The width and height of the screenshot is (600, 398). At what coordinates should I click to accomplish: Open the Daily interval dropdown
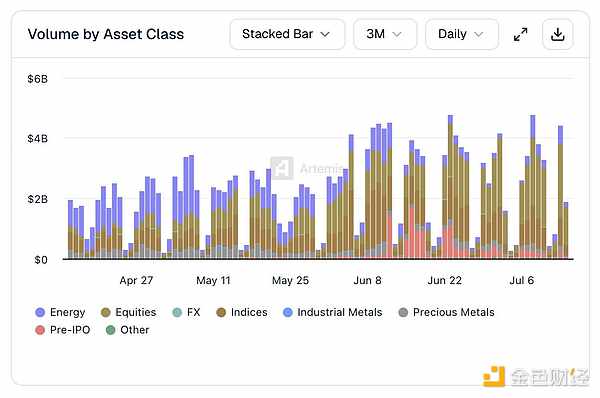[462, 34]
